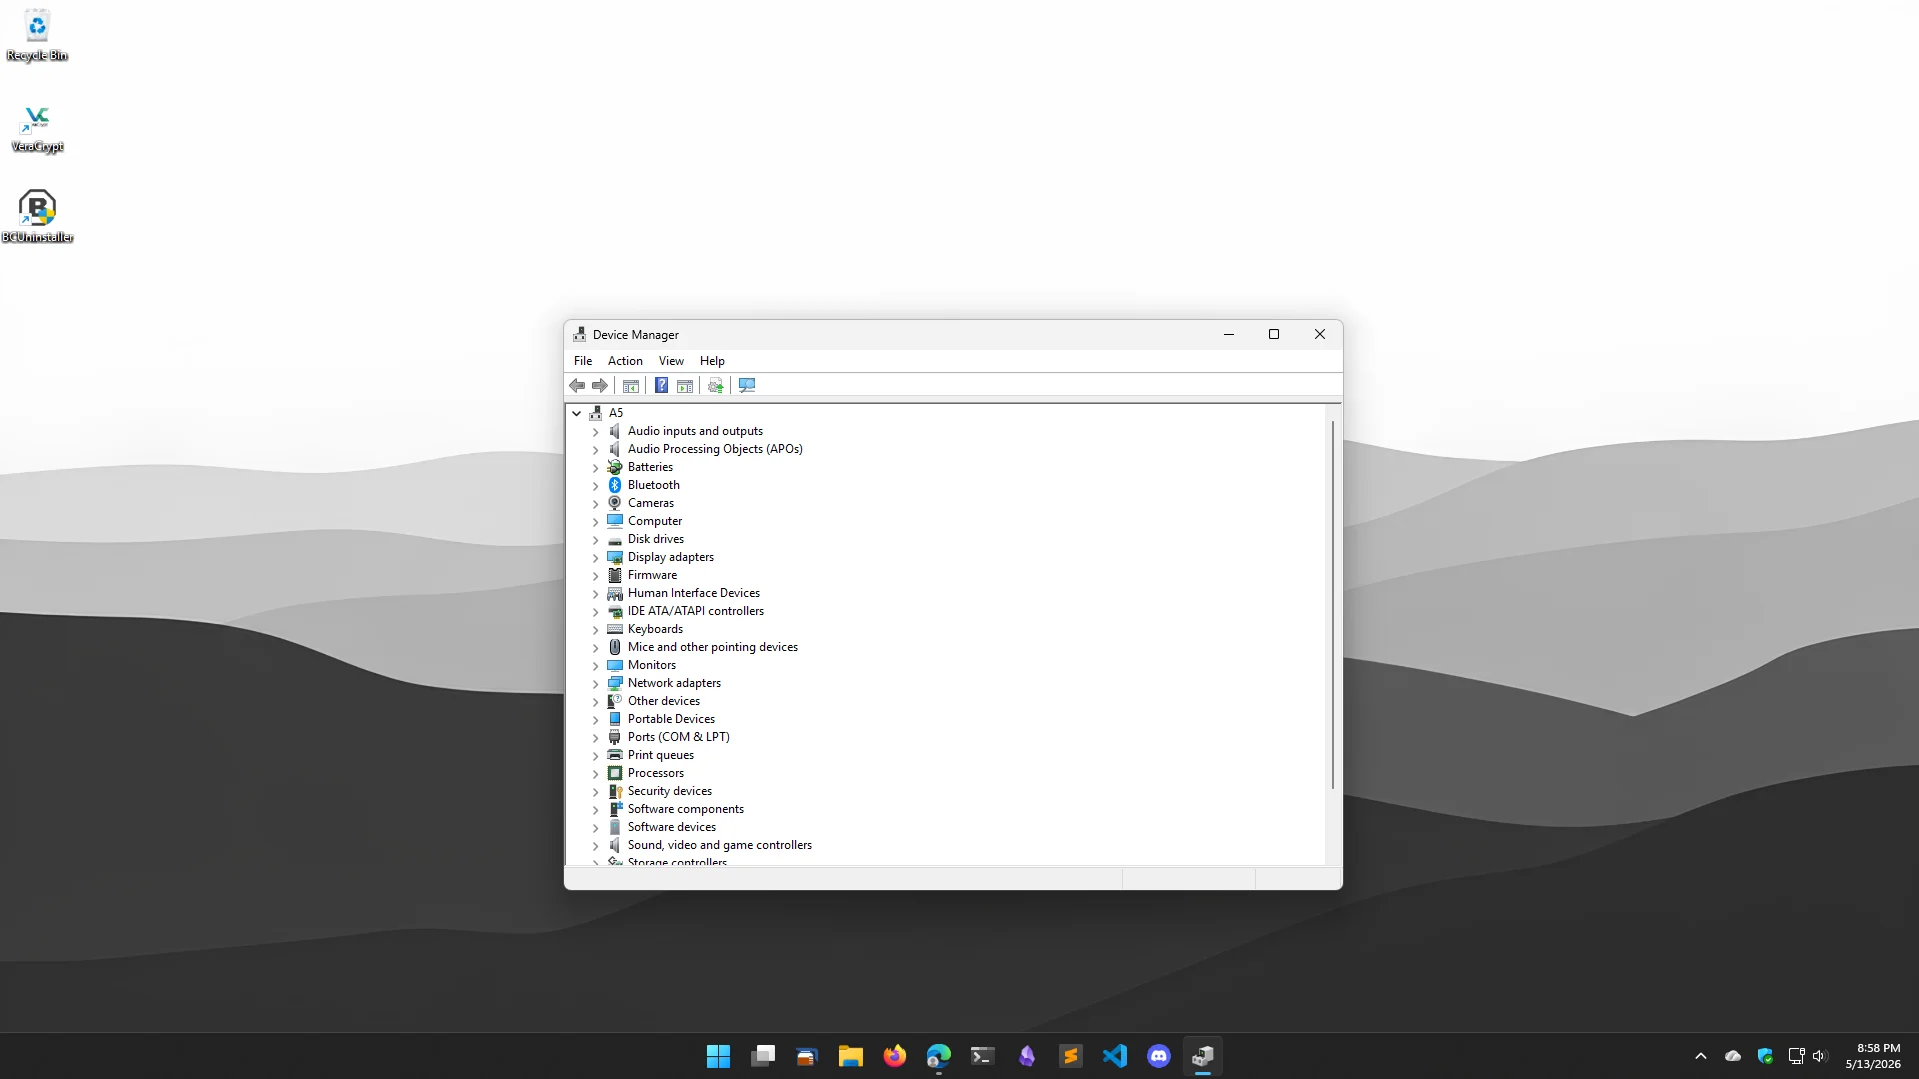The height and width of the screenshot is (1079, 1919).
Task: Expand the Disk drives chevron
Action: (x=596, y=540)
